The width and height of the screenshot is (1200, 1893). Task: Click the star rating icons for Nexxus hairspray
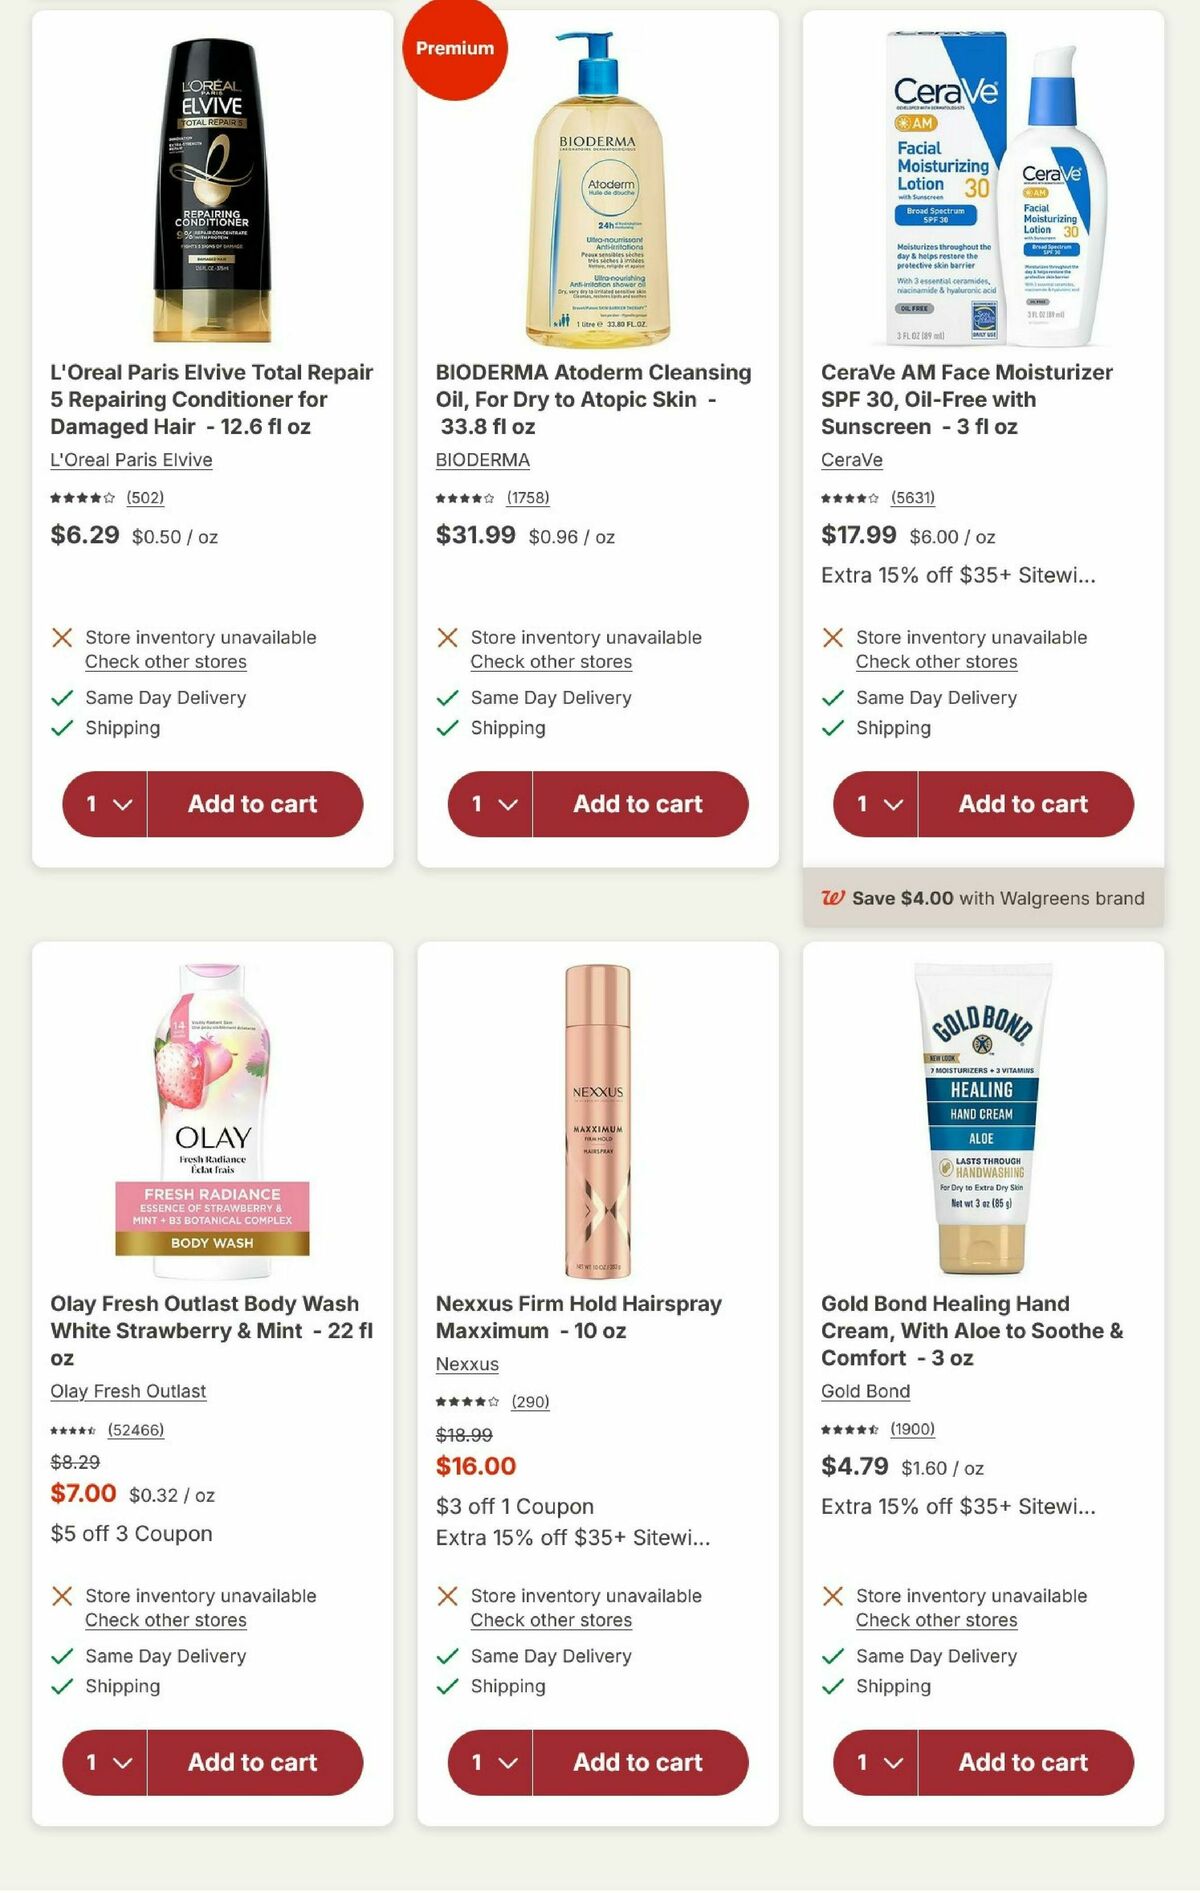470,1401
